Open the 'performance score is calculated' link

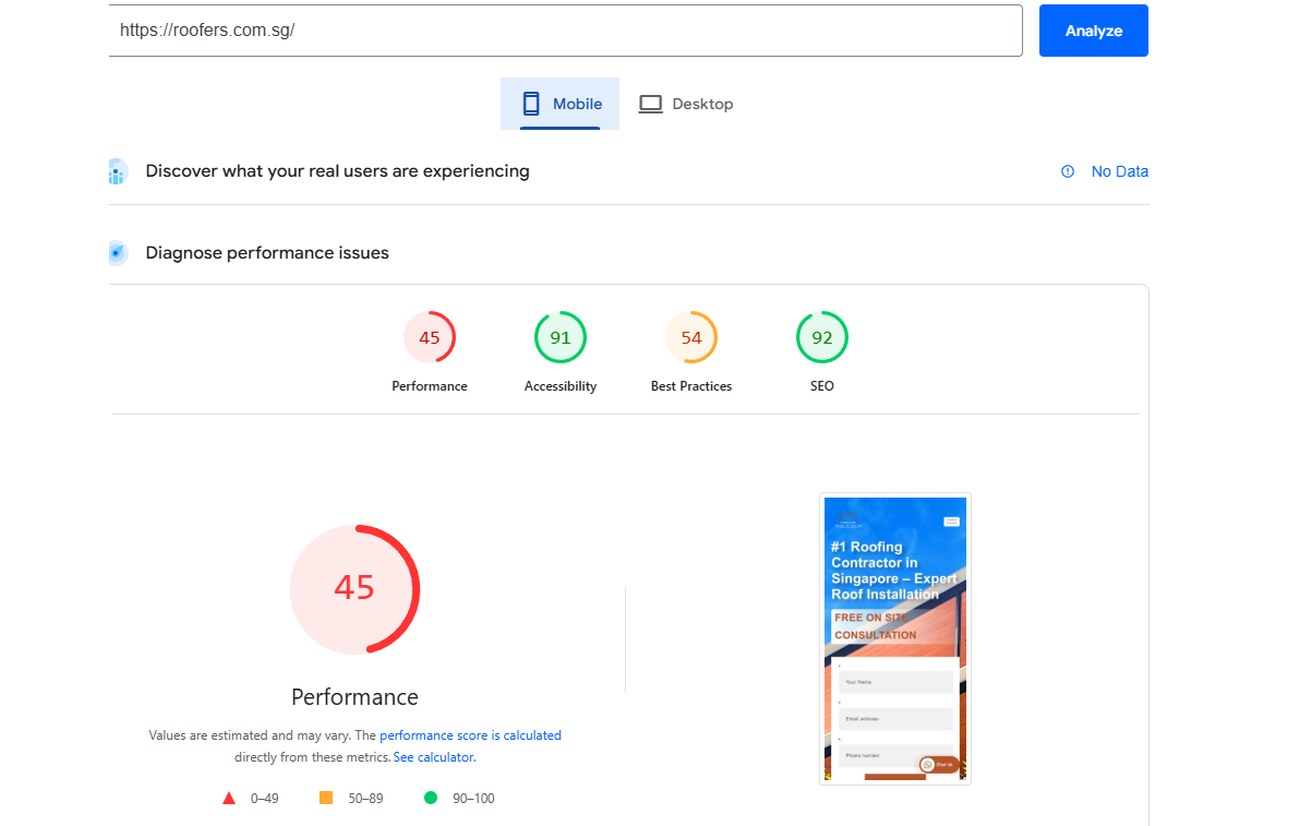470,735
